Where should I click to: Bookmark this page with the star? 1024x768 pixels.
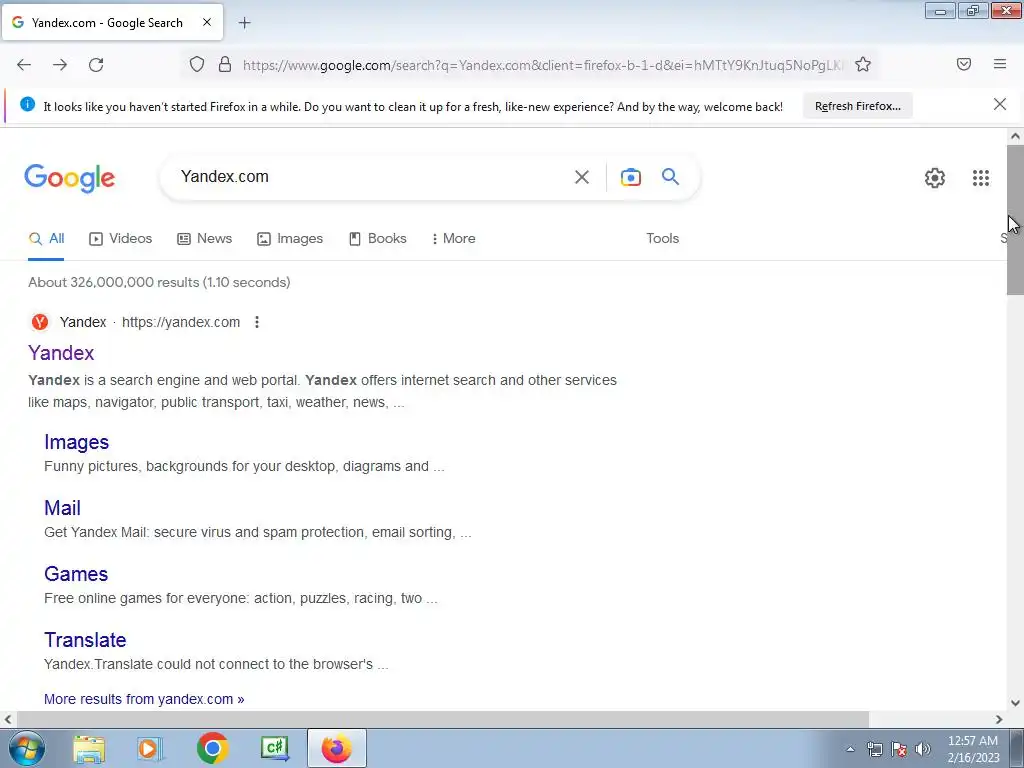863,64
